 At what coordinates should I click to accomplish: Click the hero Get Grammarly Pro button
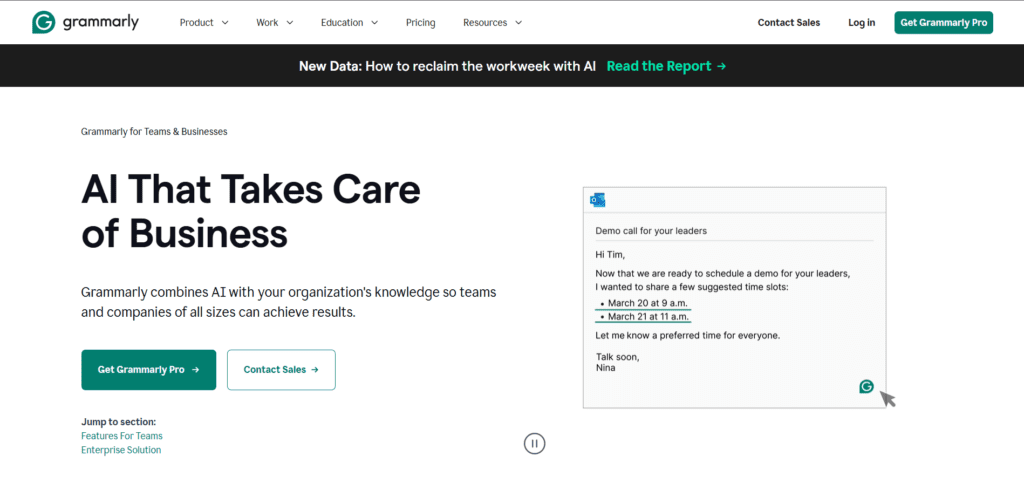(x=149, y=370)
